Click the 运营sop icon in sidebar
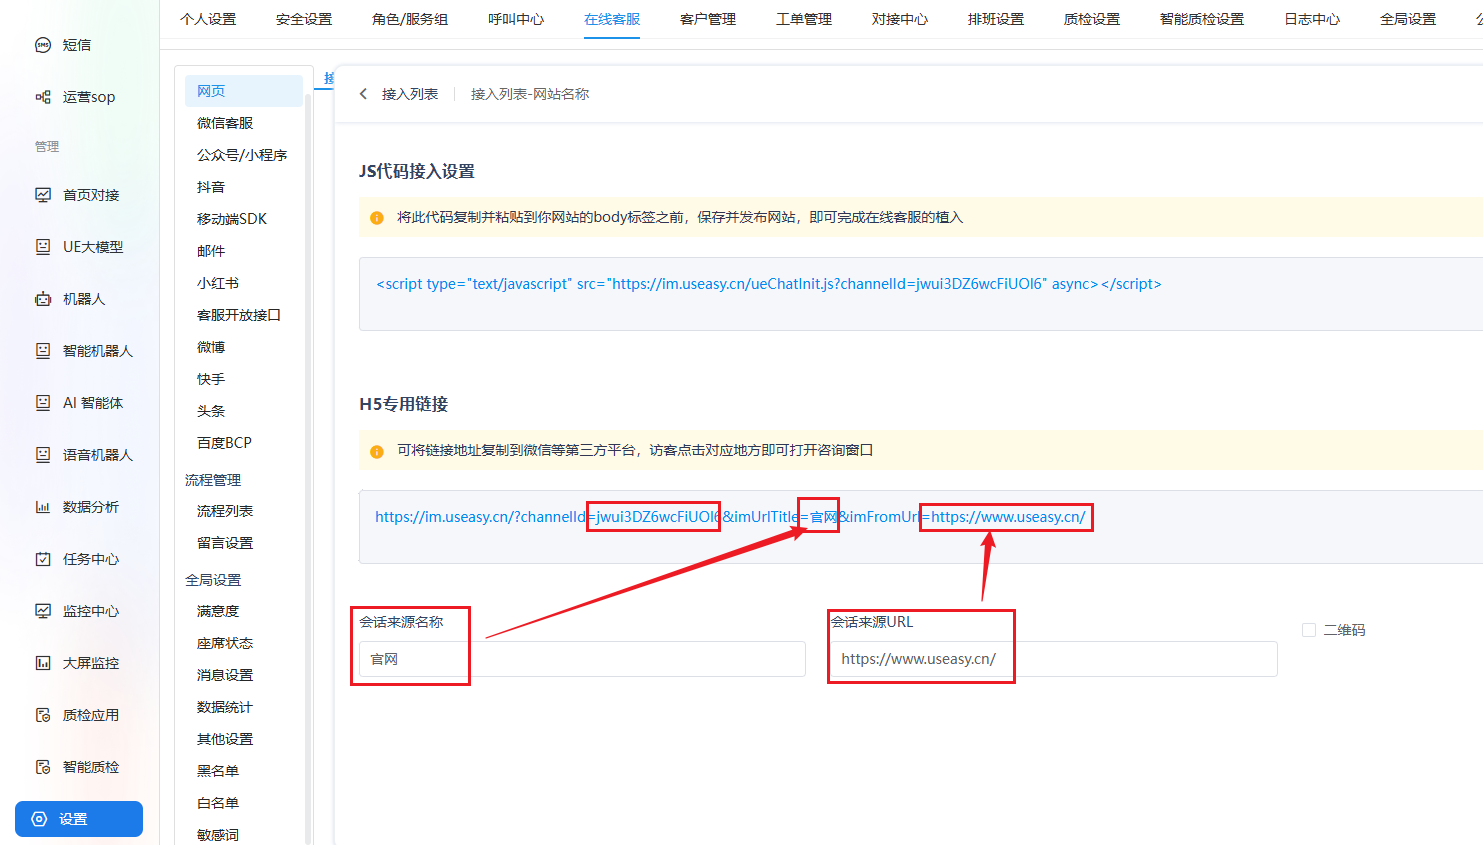The width and height of the screenshot is (1483, 845). [43, 97]
